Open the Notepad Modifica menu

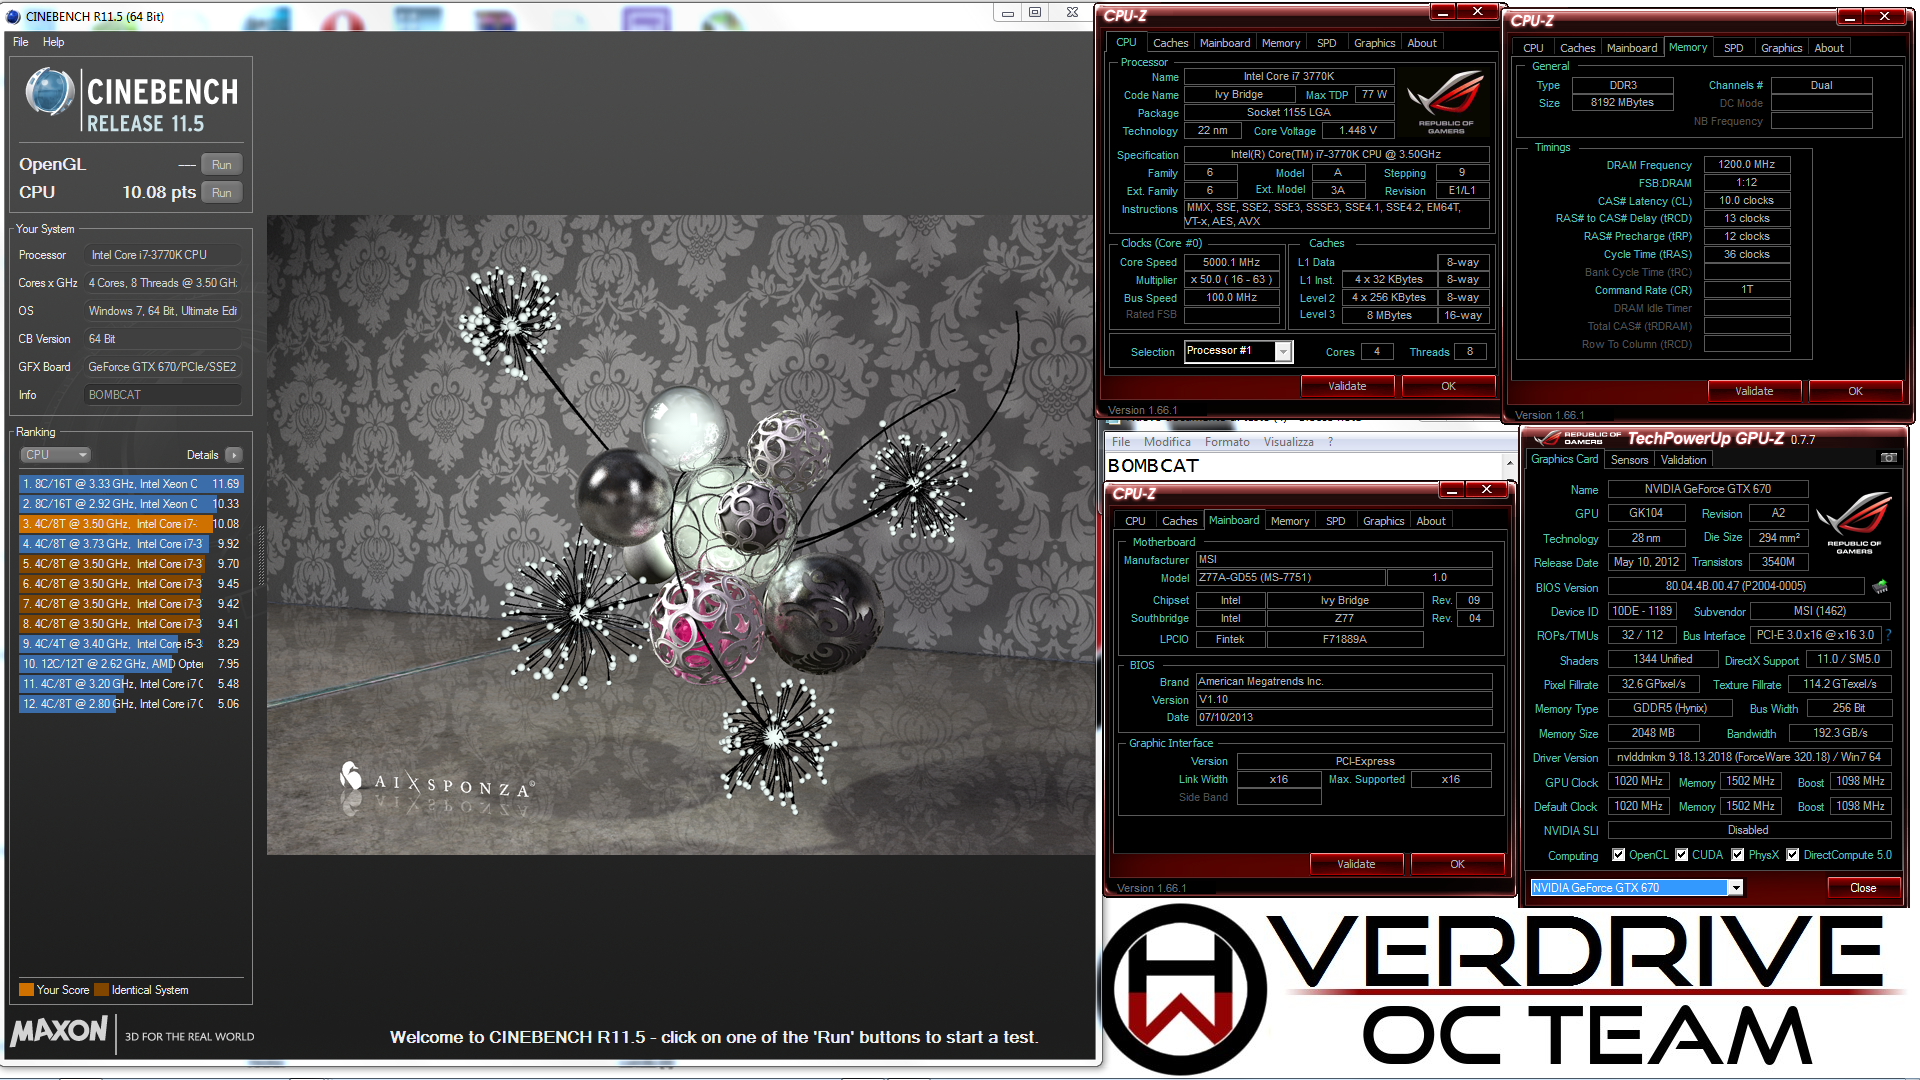click(x=1167, y=442)
